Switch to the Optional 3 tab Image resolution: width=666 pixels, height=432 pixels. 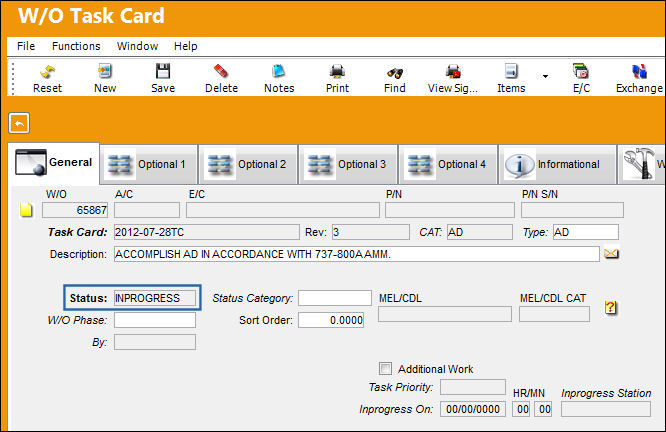click(348, 164)
